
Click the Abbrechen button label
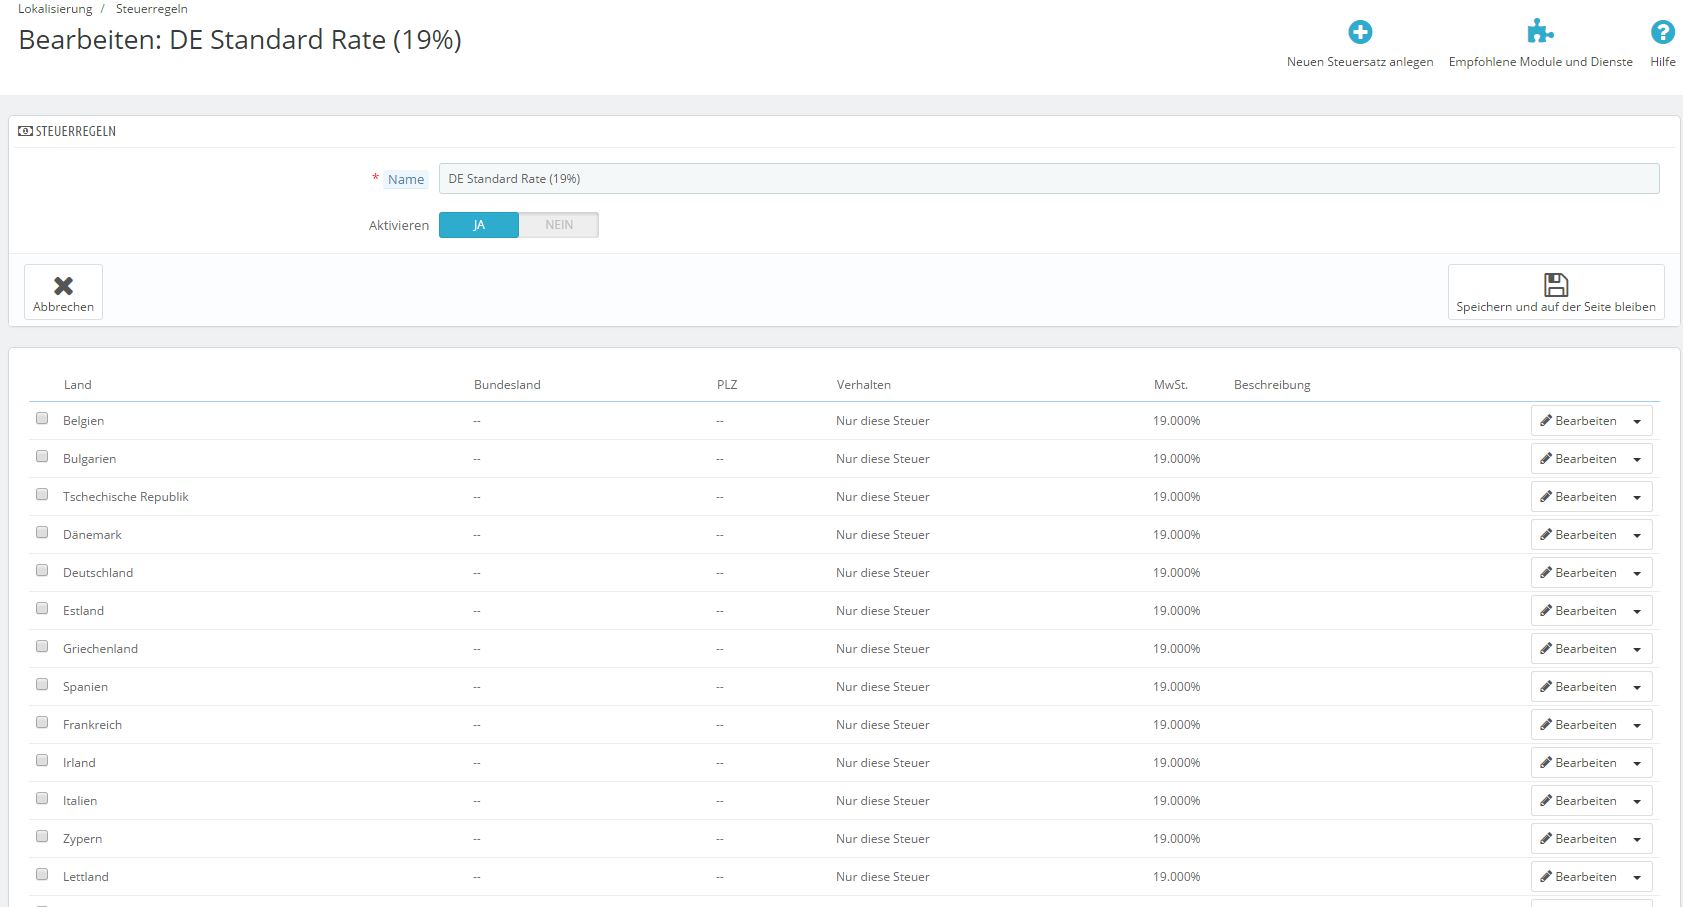(63, 307)
